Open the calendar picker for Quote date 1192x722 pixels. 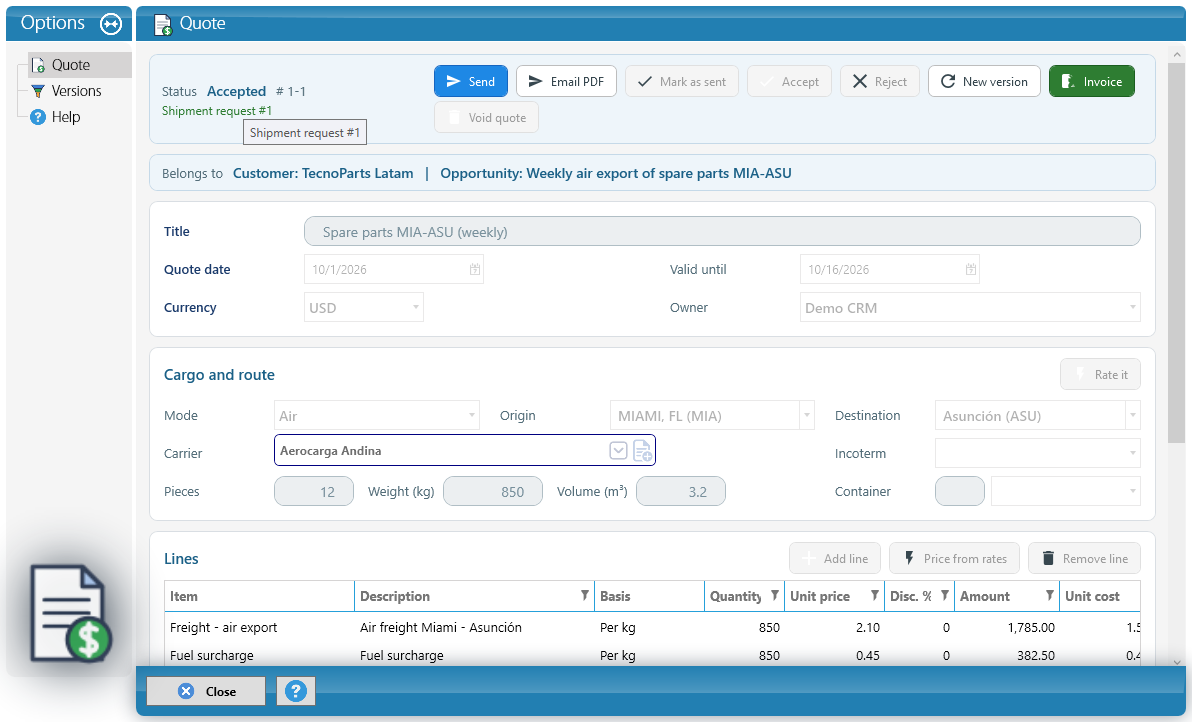(474, 269)
